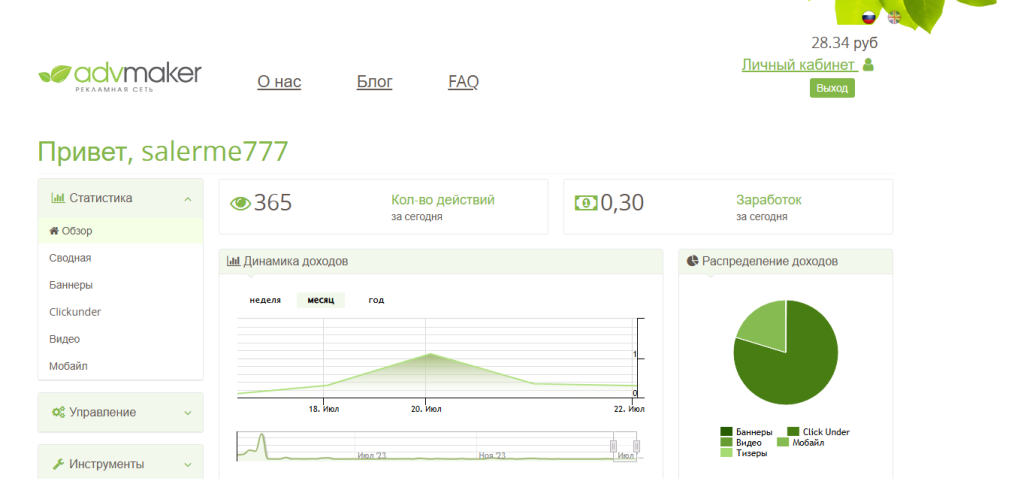This screenshot has height=487, width=1024.
Task: Click pie icon in Распределение доходов header
Action: point(693,261)
